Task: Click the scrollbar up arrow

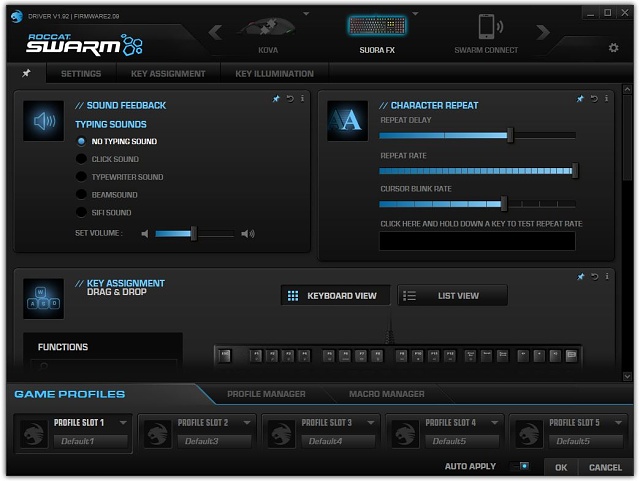Action: (x=627, y=89)
